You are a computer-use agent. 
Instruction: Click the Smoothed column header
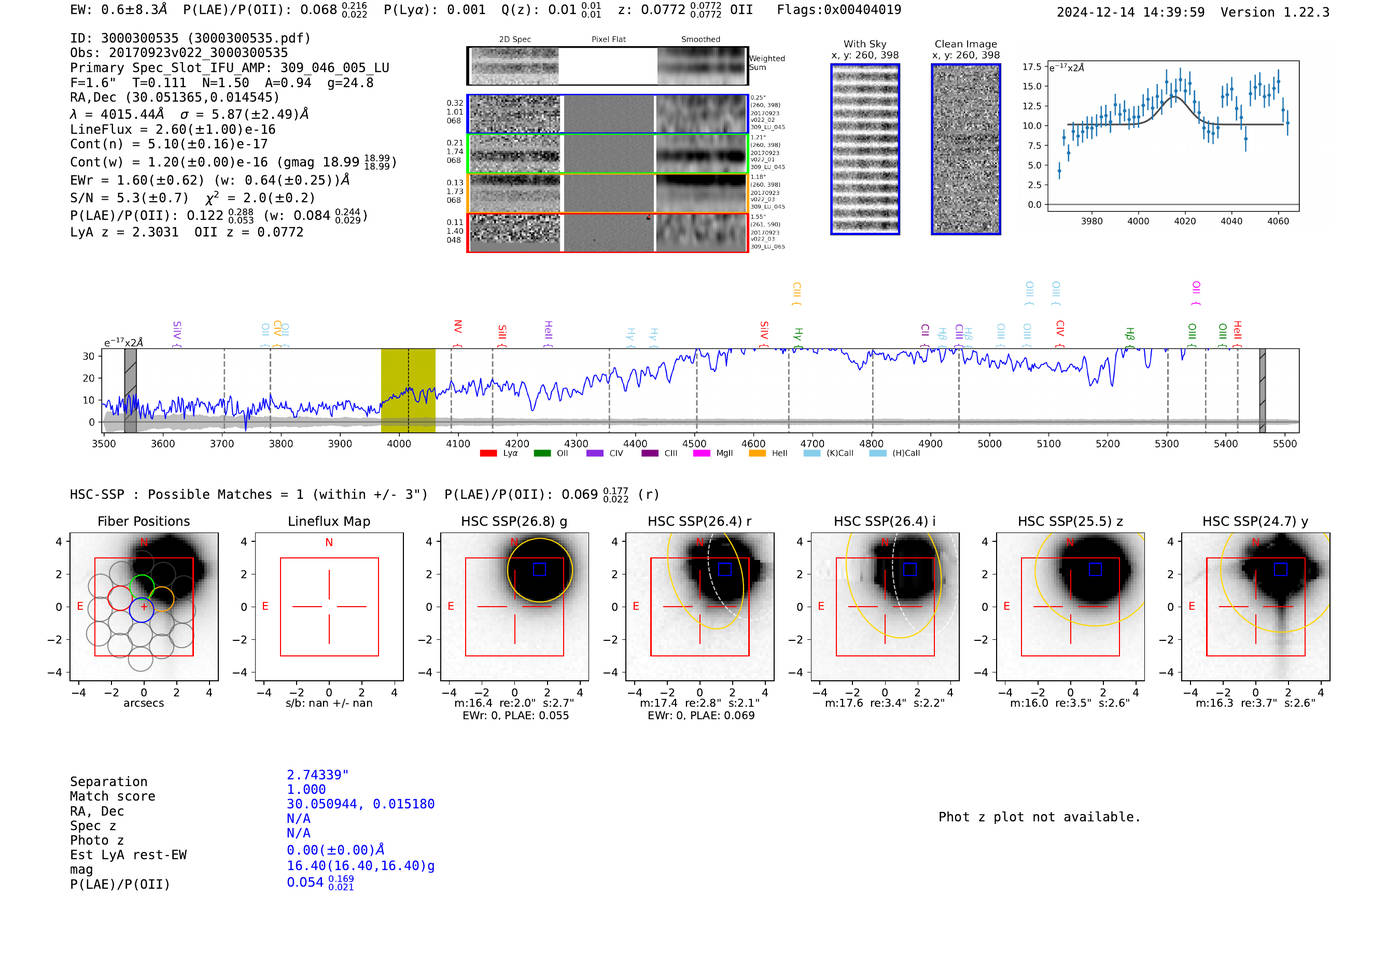pyautogui.click(x=700, y=40)
